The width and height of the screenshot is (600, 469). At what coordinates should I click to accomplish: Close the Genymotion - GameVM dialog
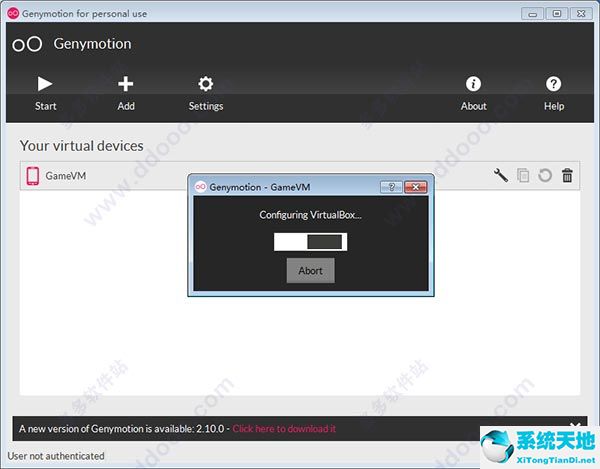tap(416, 187)
